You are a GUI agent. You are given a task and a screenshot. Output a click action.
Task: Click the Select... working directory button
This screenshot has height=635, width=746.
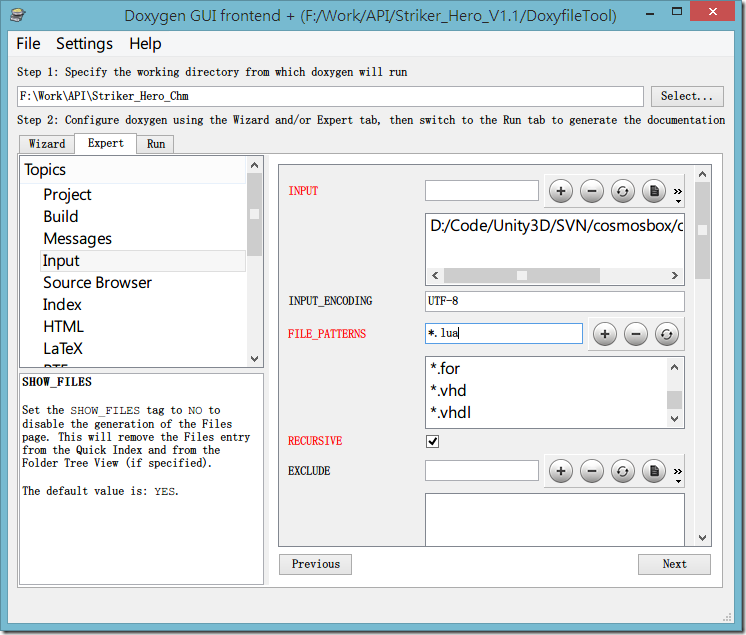[687, 96]
